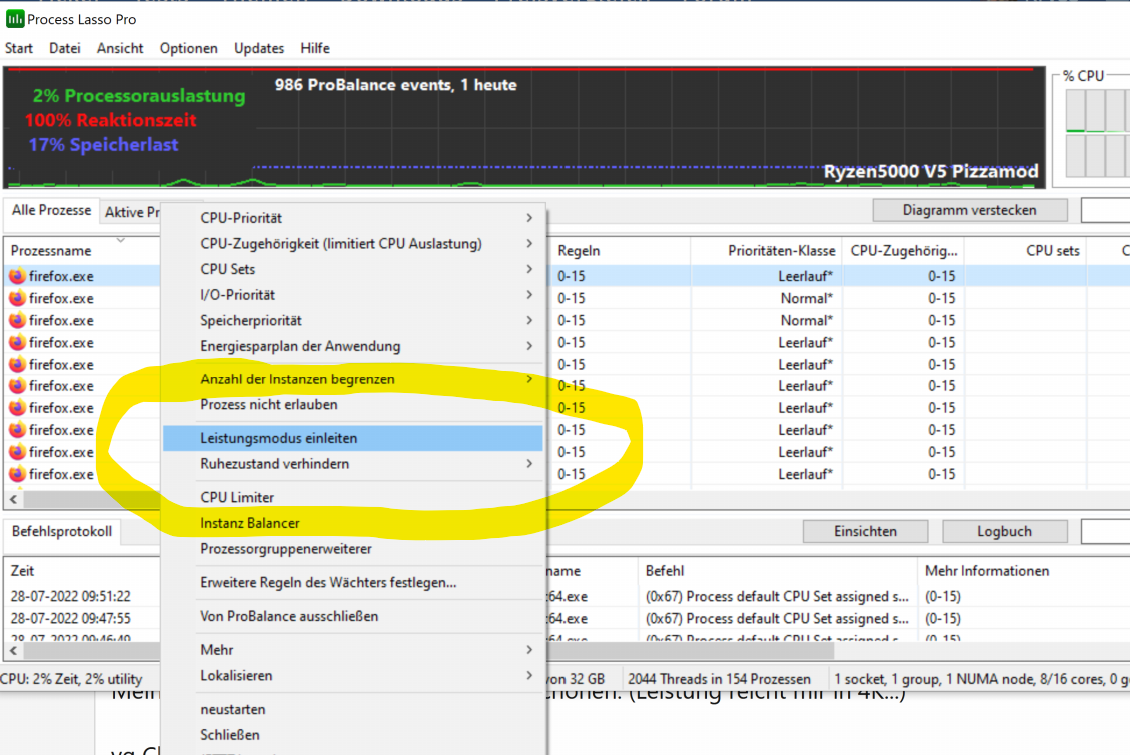Click Firefox icon in third firefox.exe row
The height and width of the screenshot is (755, 1130).
(17, 320)
